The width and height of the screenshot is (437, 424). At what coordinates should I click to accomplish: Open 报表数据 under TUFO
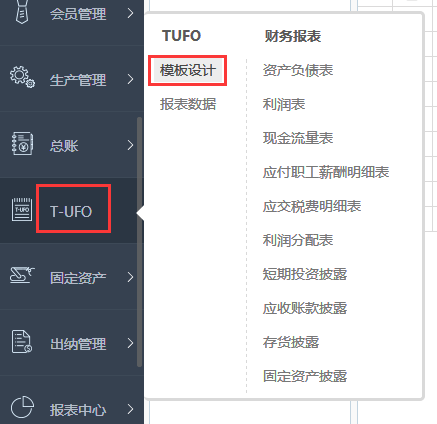188,104
